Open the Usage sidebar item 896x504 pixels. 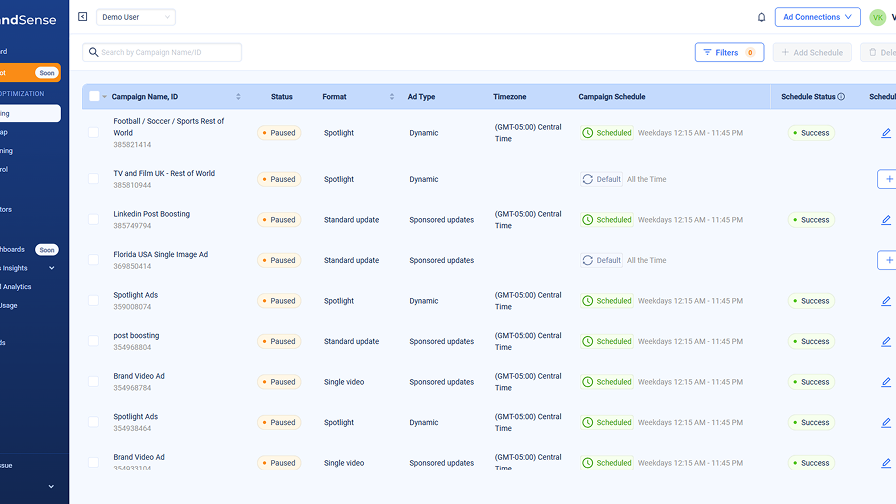click(x=9, y=306)
